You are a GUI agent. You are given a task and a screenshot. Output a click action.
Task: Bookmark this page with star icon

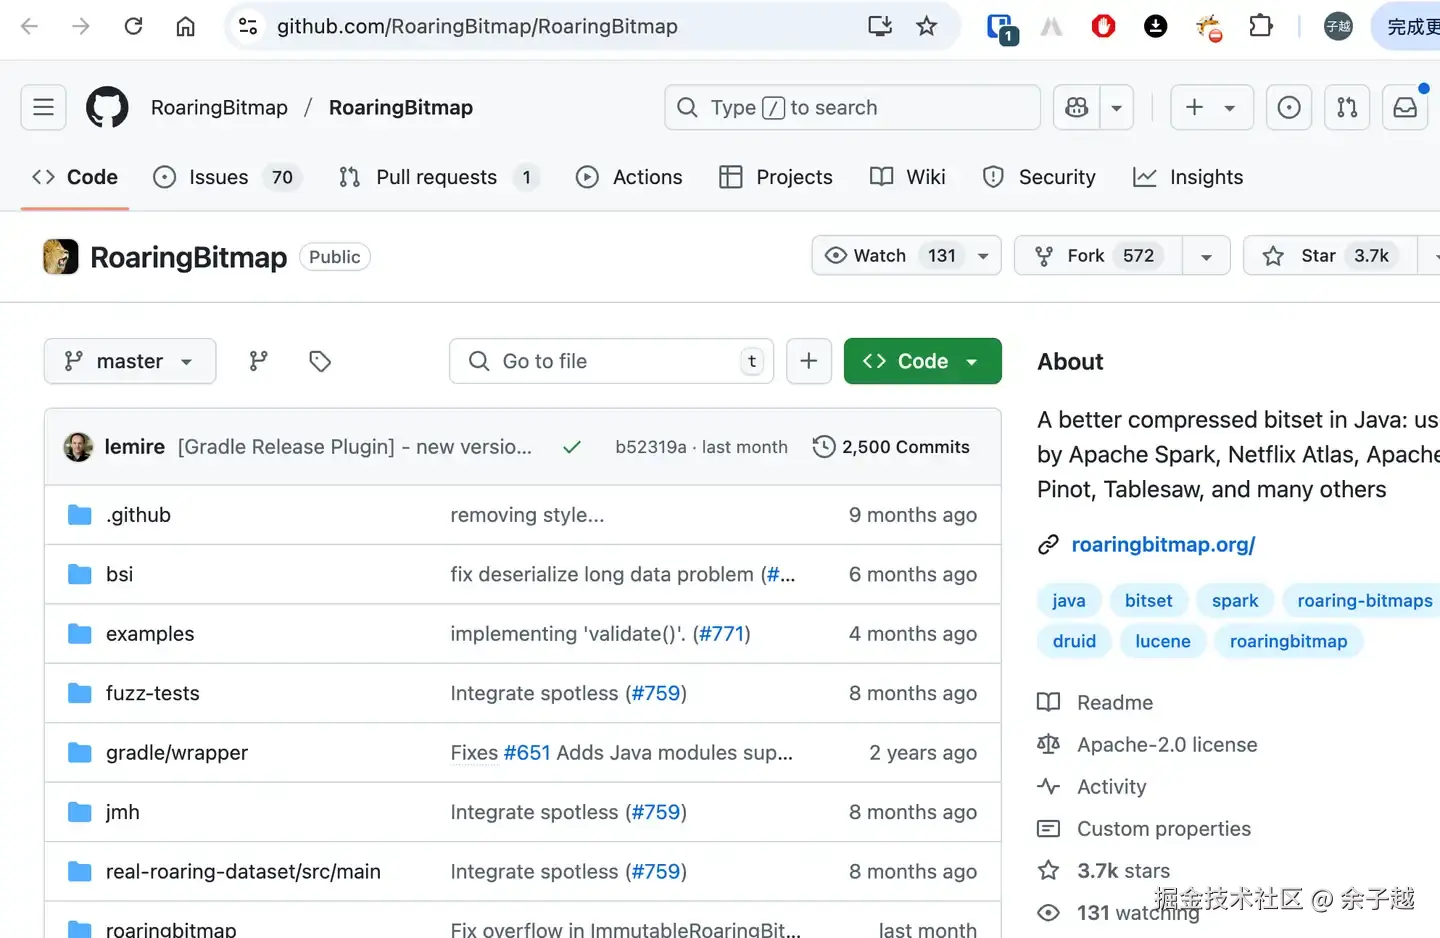[927, 26]
